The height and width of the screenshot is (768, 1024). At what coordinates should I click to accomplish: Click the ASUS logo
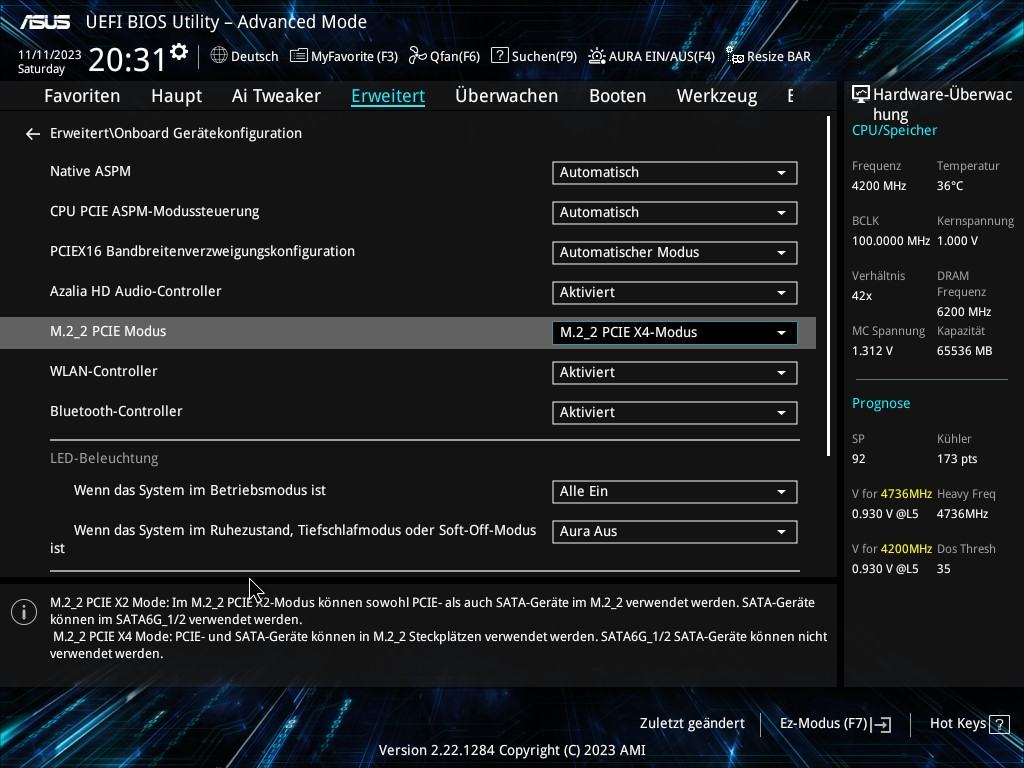point(45,22)
